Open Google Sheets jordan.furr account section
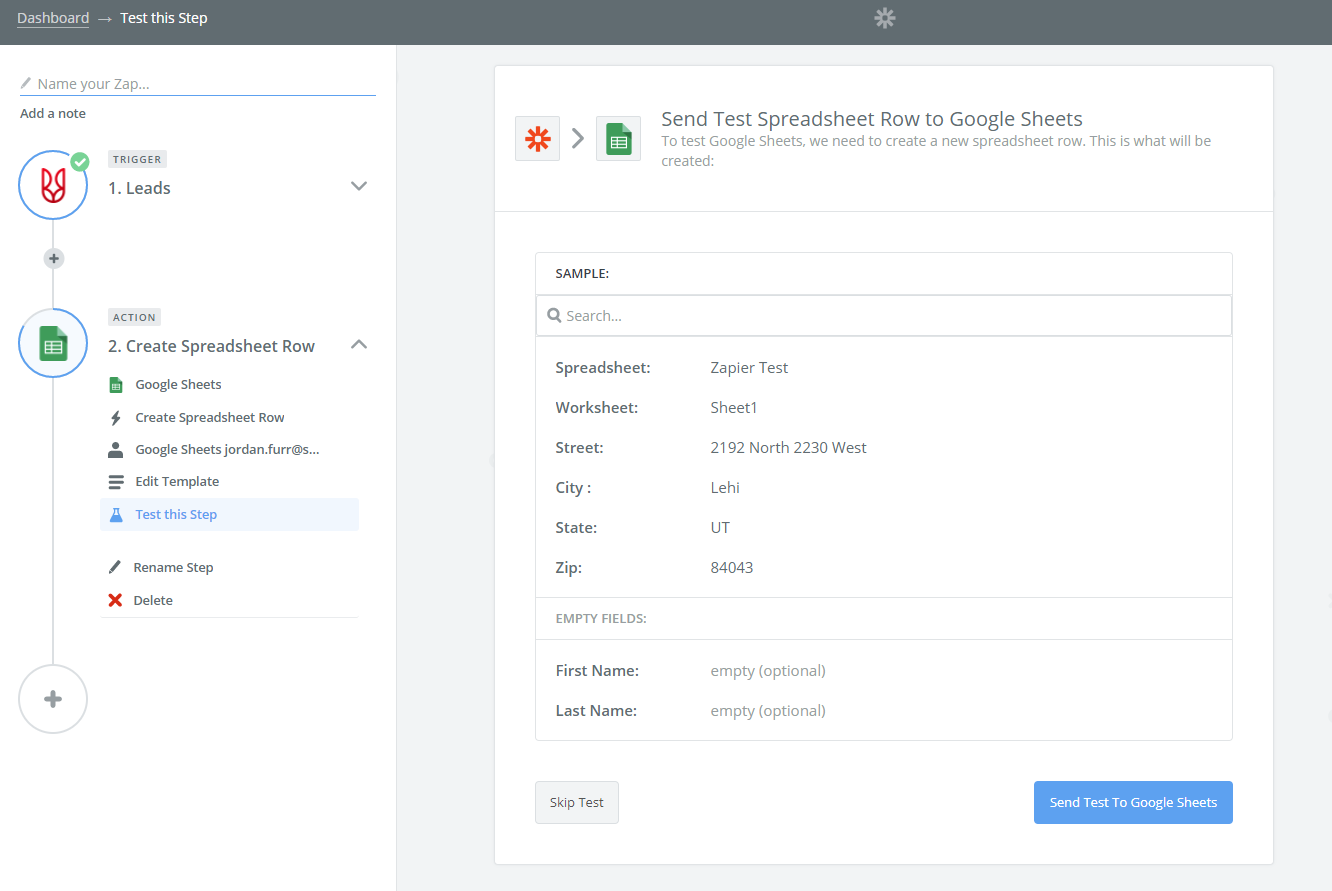 (x=229, y=449)
